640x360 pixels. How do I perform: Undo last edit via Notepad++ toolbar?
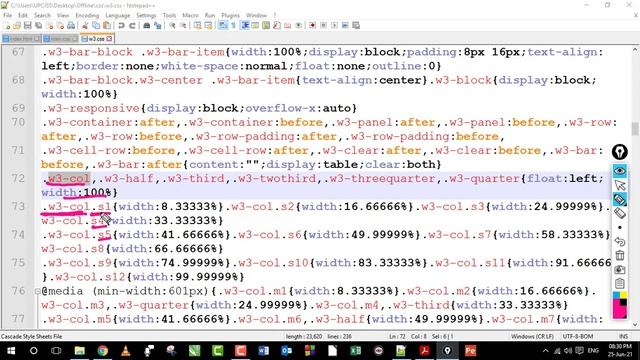pos(121,25)
